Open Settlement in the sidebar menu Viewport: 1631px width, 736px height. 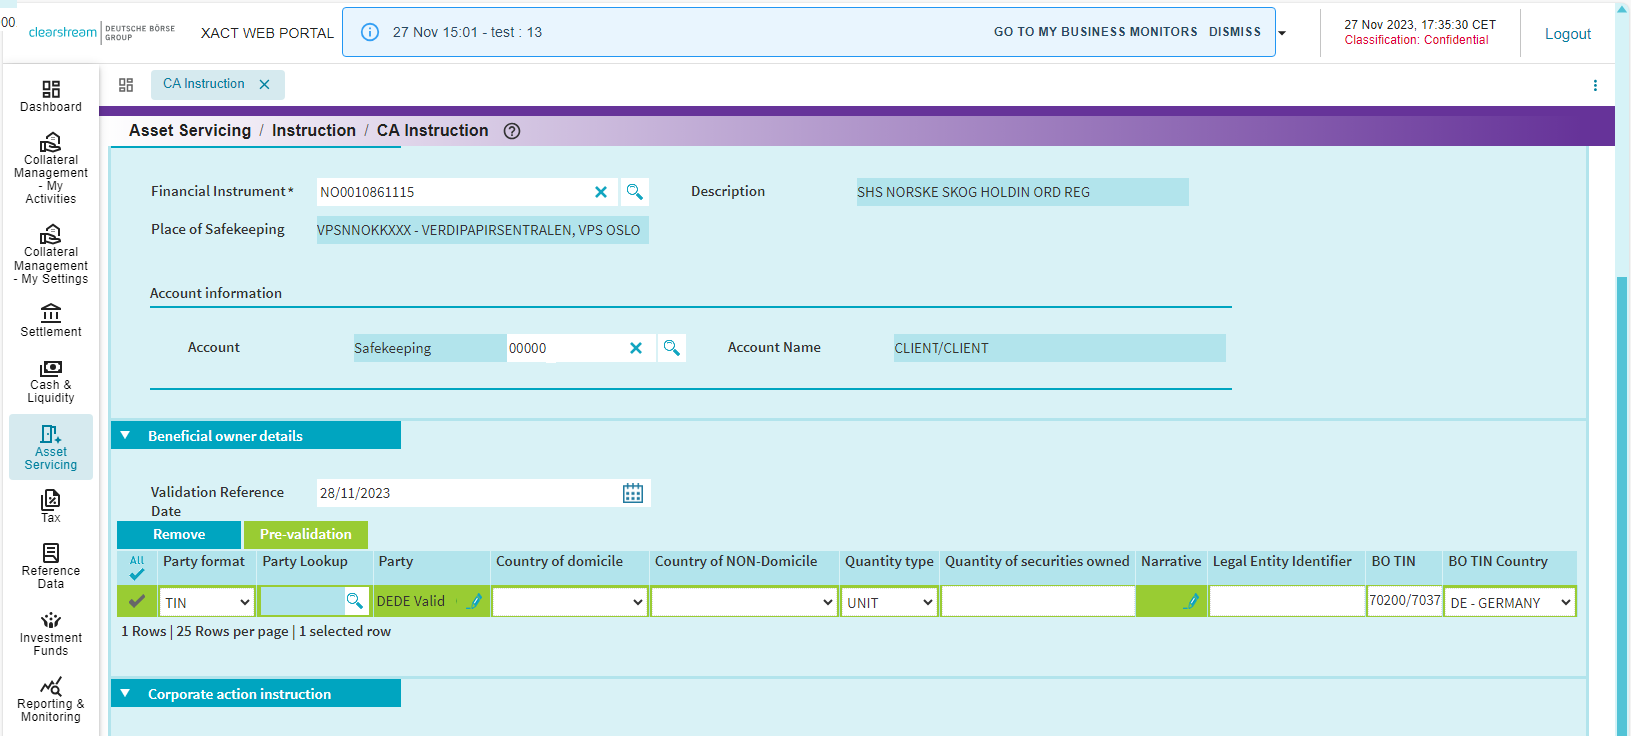[51, 321]
